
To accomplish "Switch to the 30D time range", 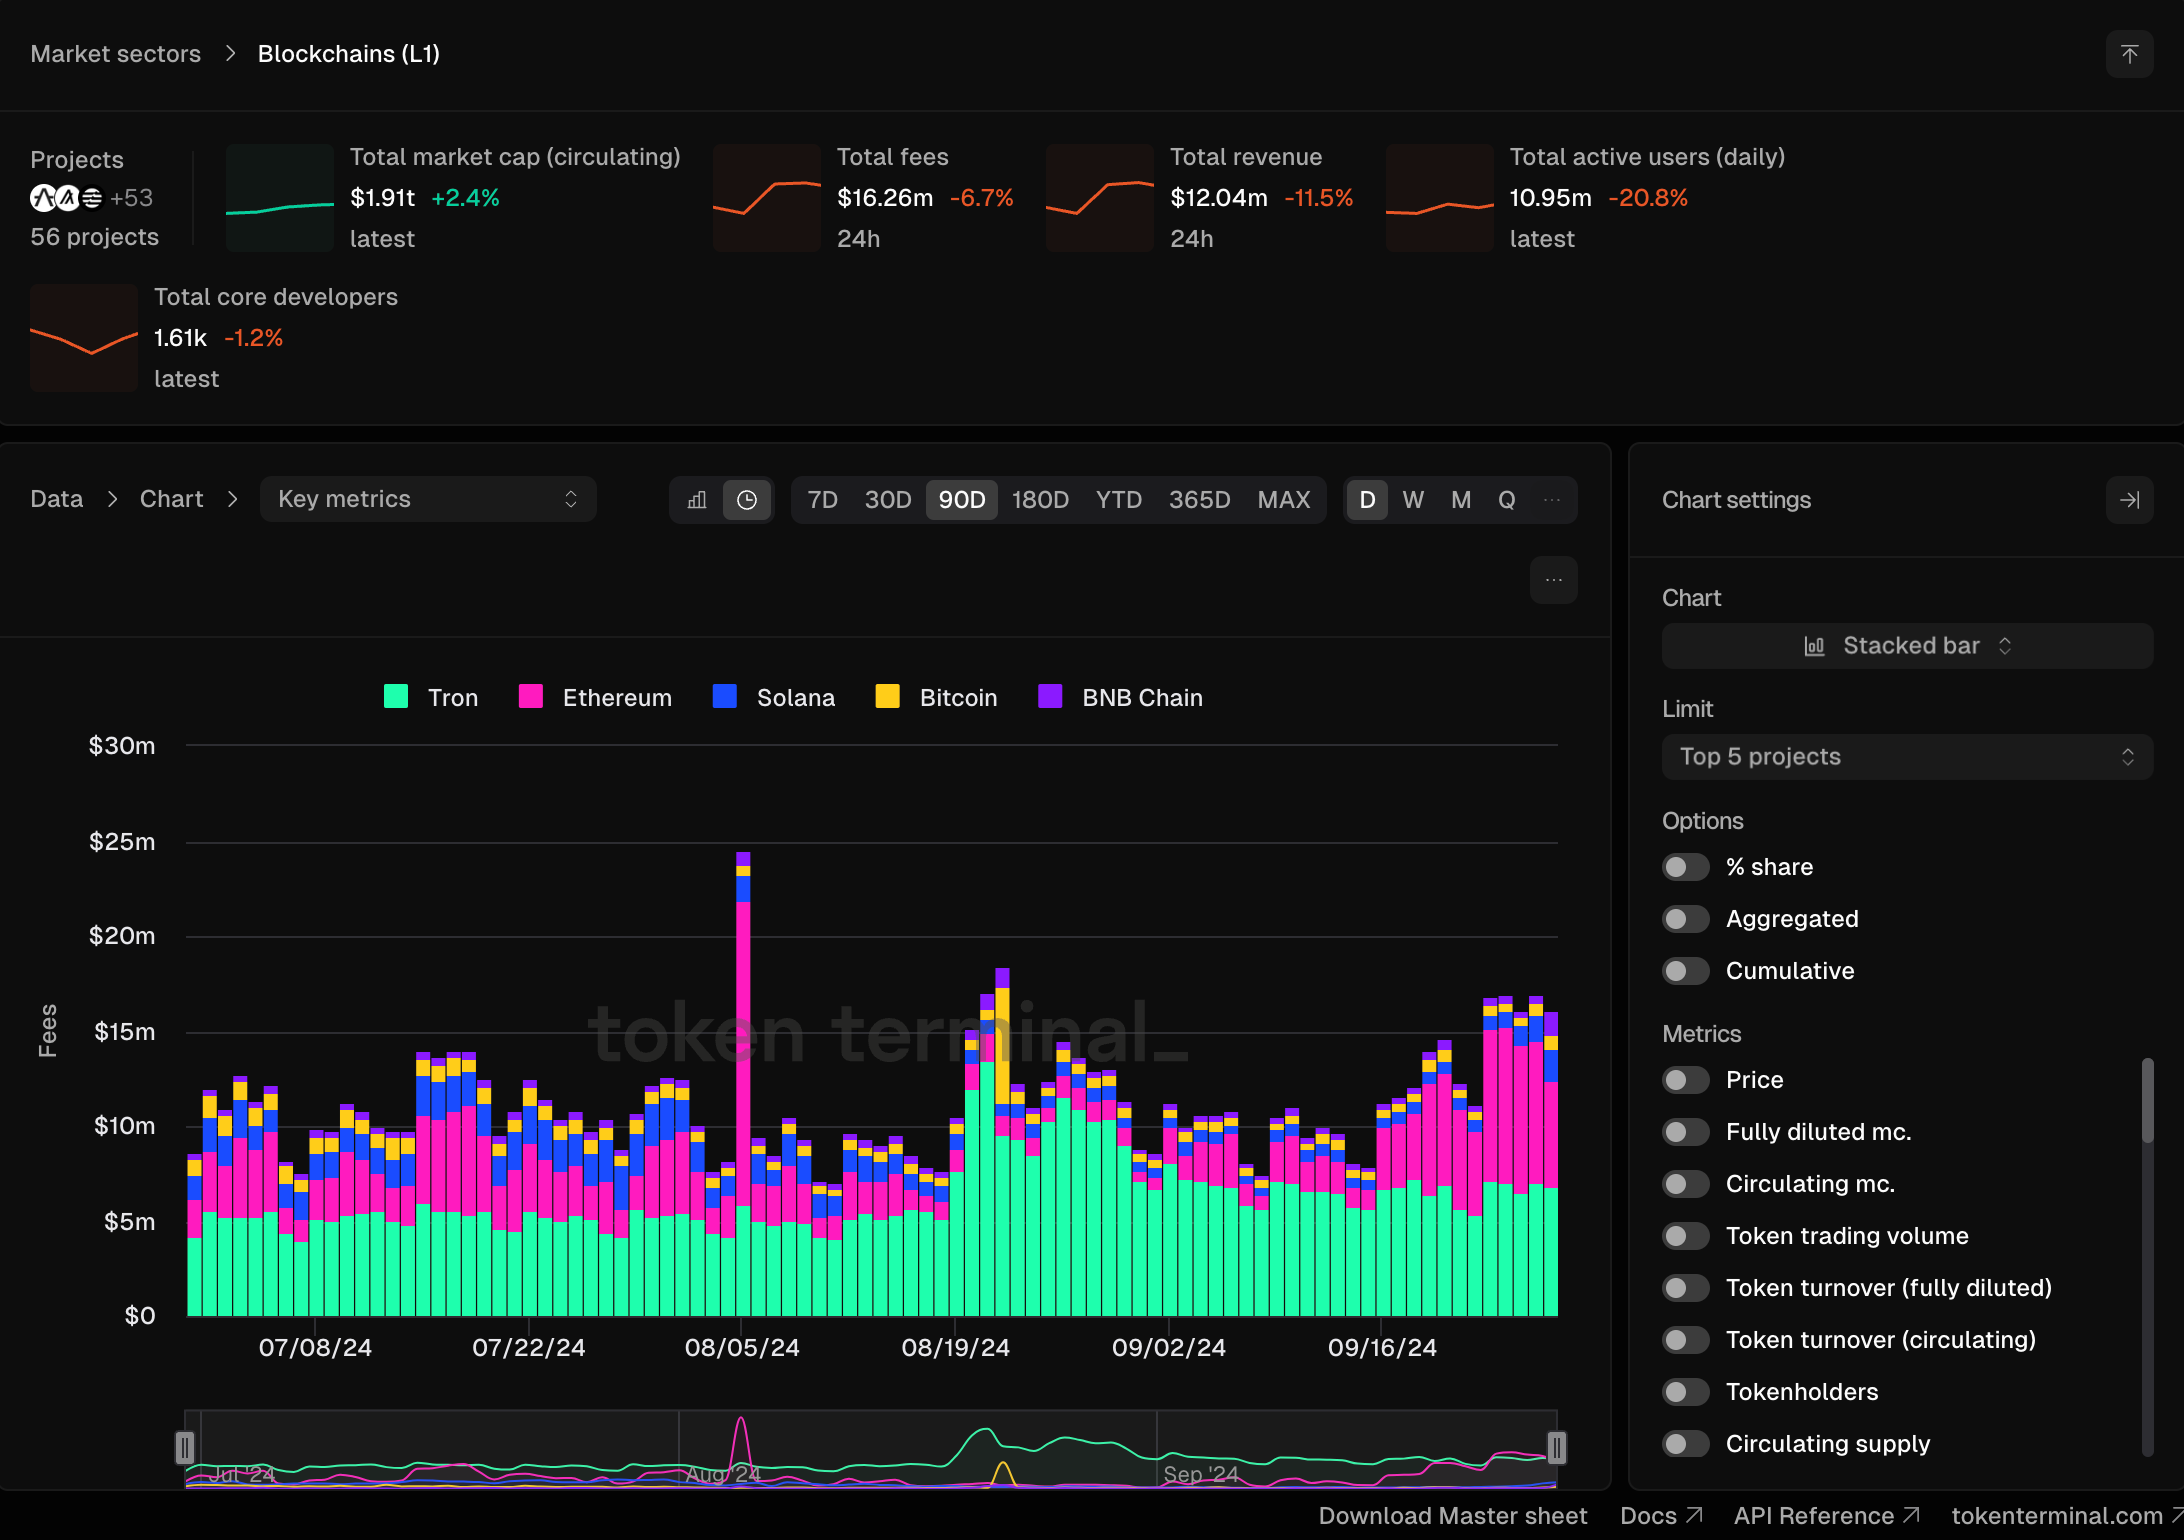I will [x=887, y=500].
